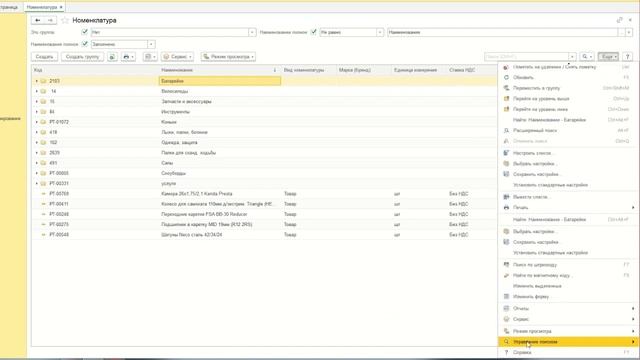Click the Наименование filter value field
Viewport: 640px width, 360px height.
[x=502, y=32]
